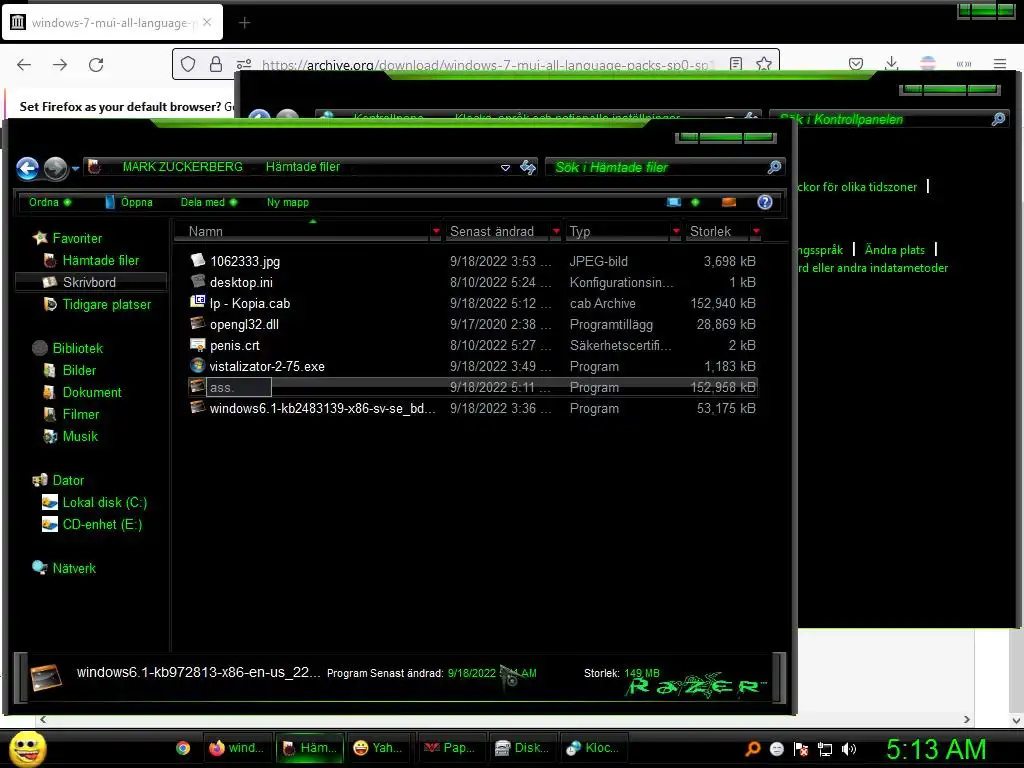Click the Firefox reload button
This screenshot has width=1024, height=768.
click(96, 65)
